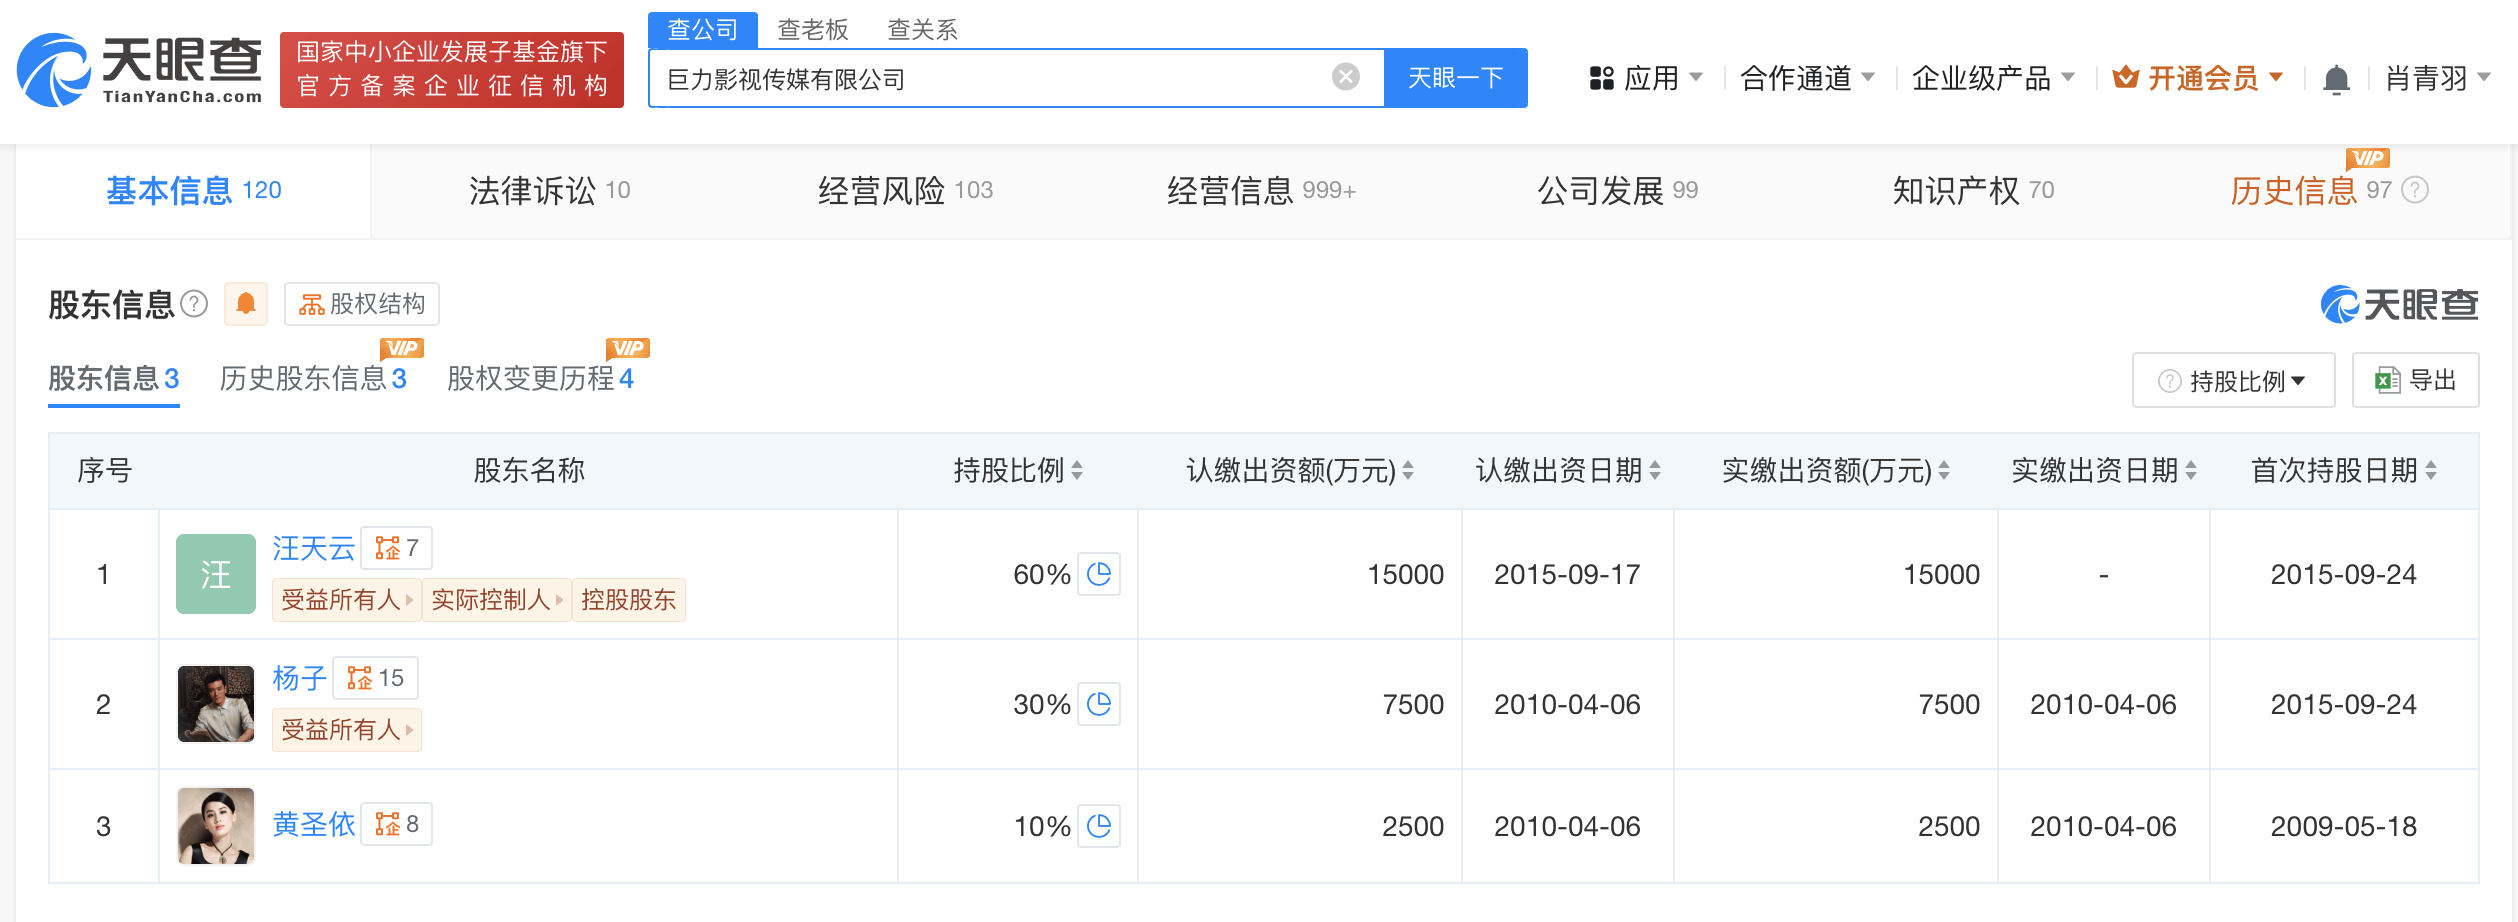
Task: Expand the 应用 dropdown menu
Action: click(x=1646, y=78)
